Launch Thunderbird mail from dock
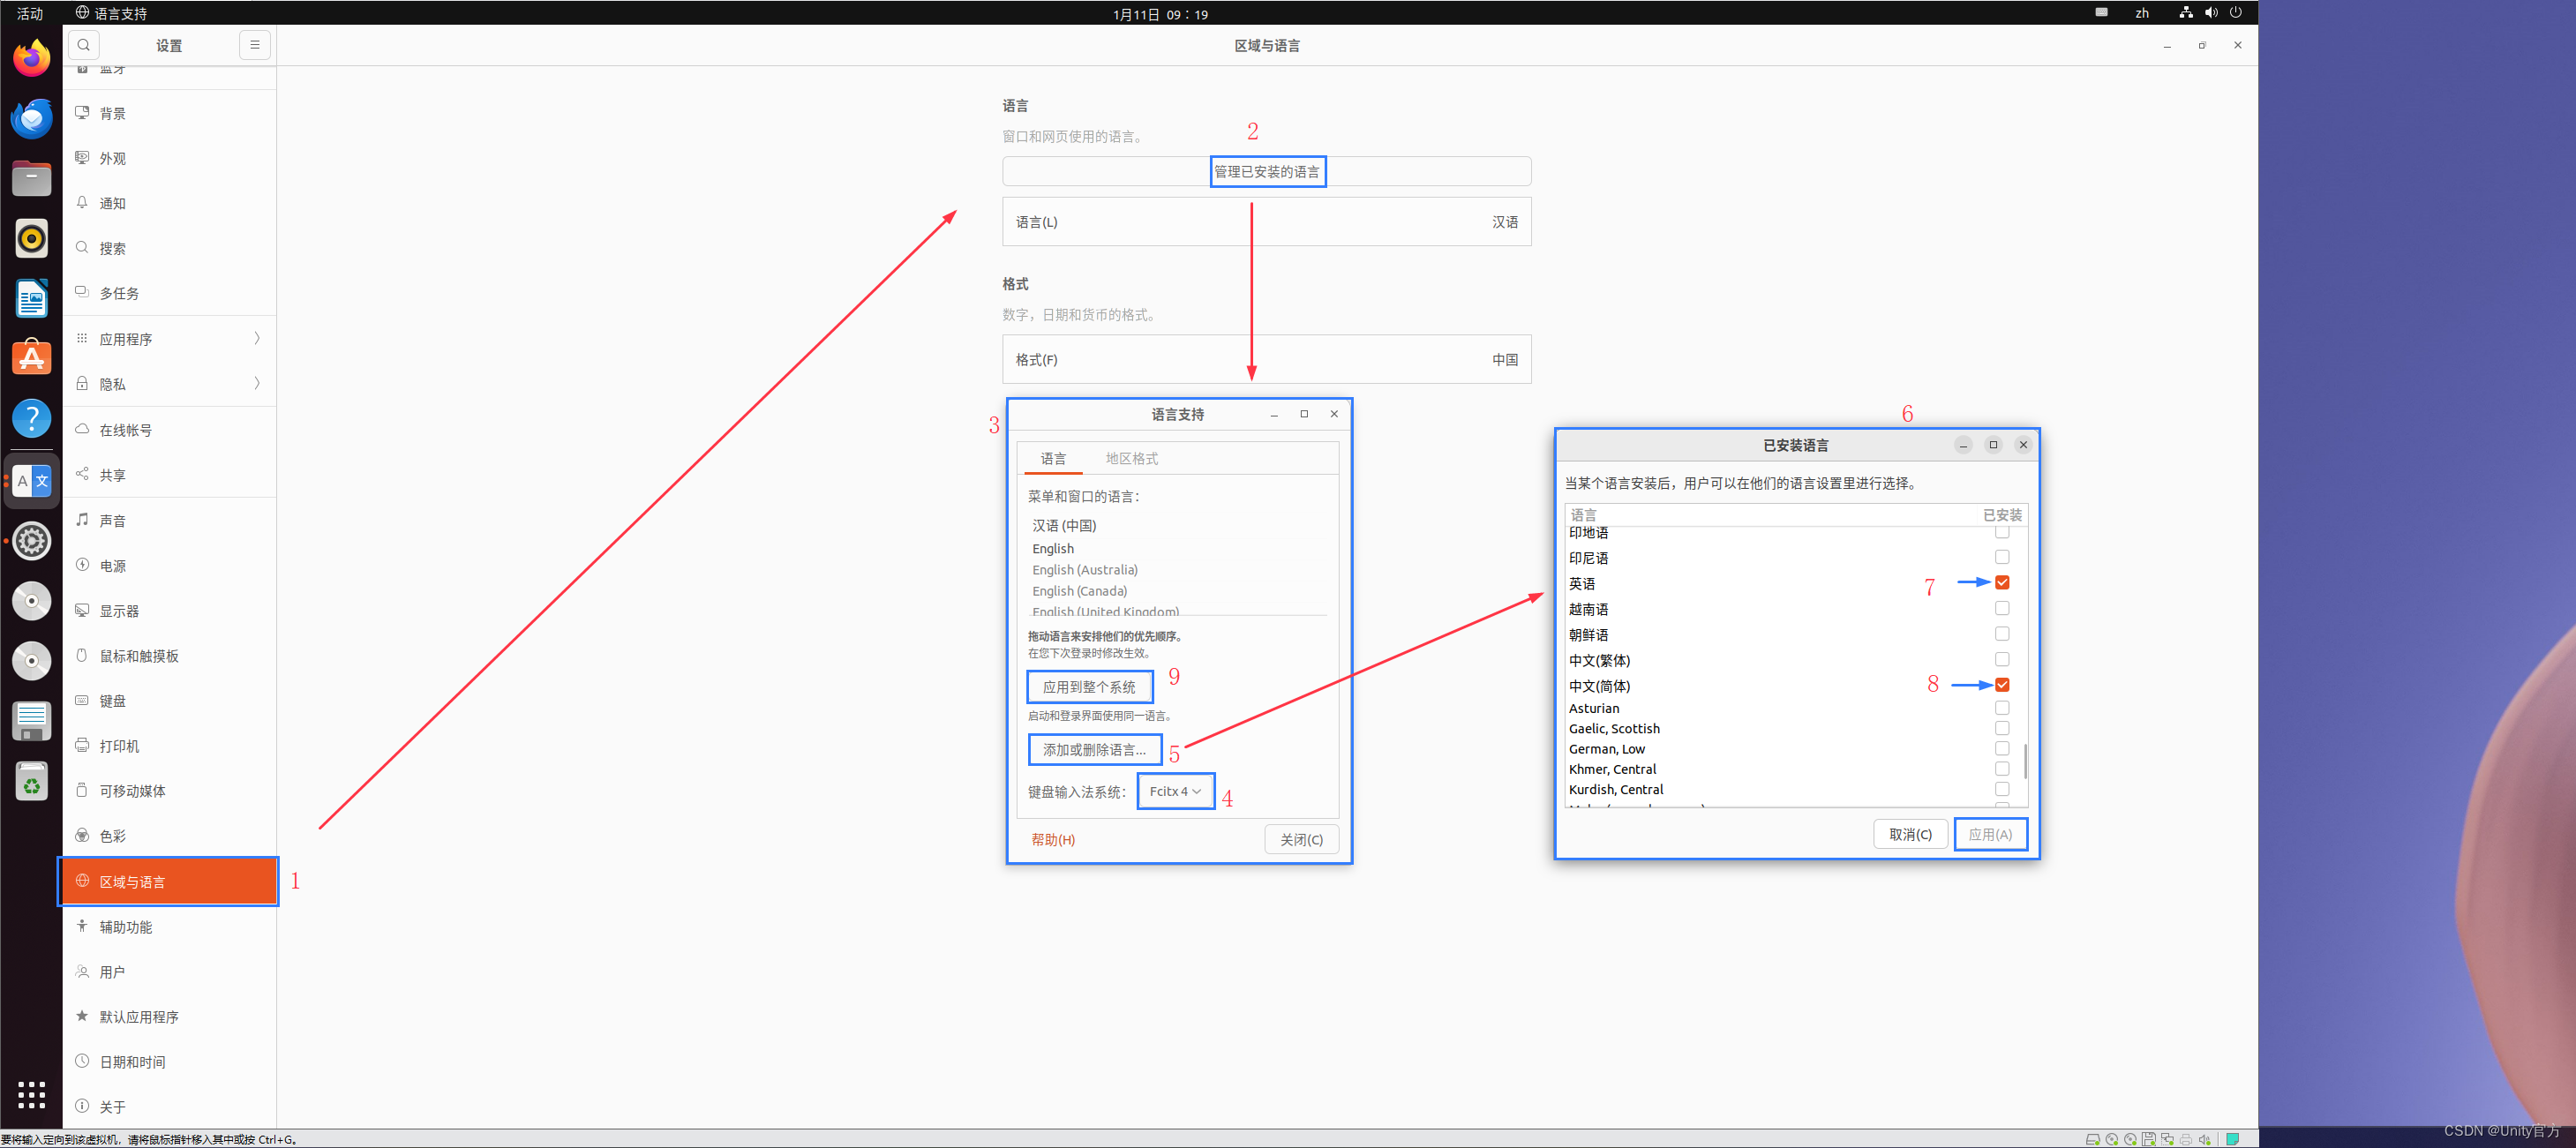This screenshot has height=1148, width=2576. (x=32, y=119)
